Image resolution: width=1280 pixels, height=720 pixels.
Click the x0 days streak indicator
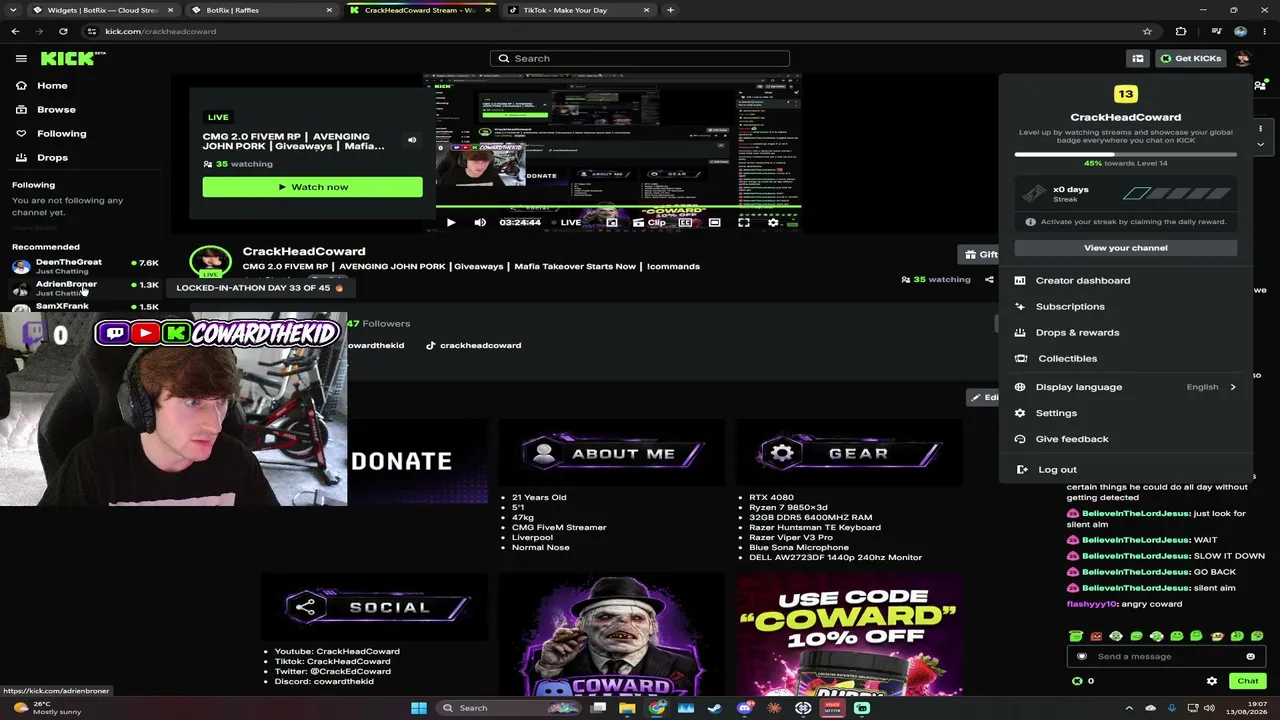coord(1126,194)
